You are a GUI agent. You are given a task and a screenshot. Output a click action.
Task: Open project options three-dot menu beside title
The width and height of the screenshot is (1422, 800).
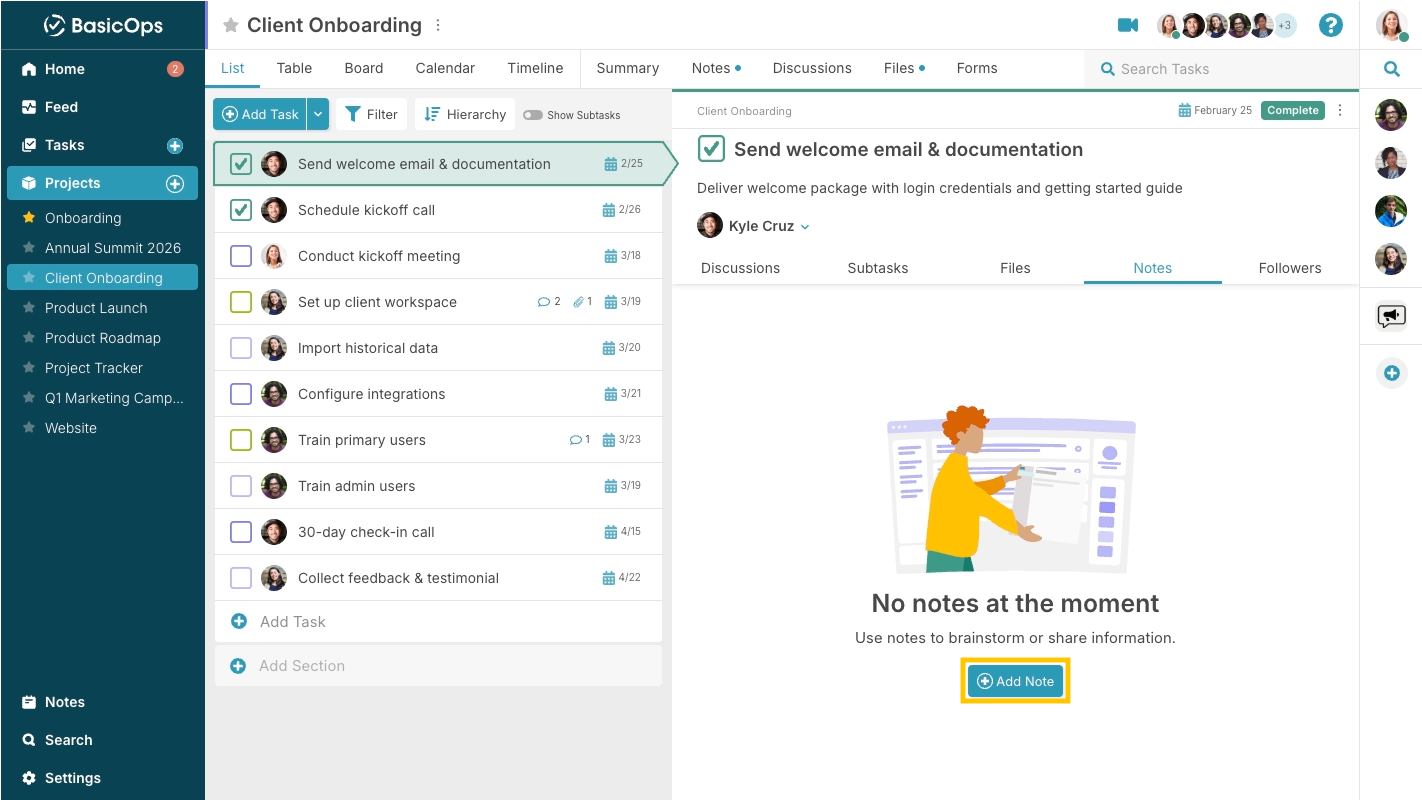[x=438, y=25]
